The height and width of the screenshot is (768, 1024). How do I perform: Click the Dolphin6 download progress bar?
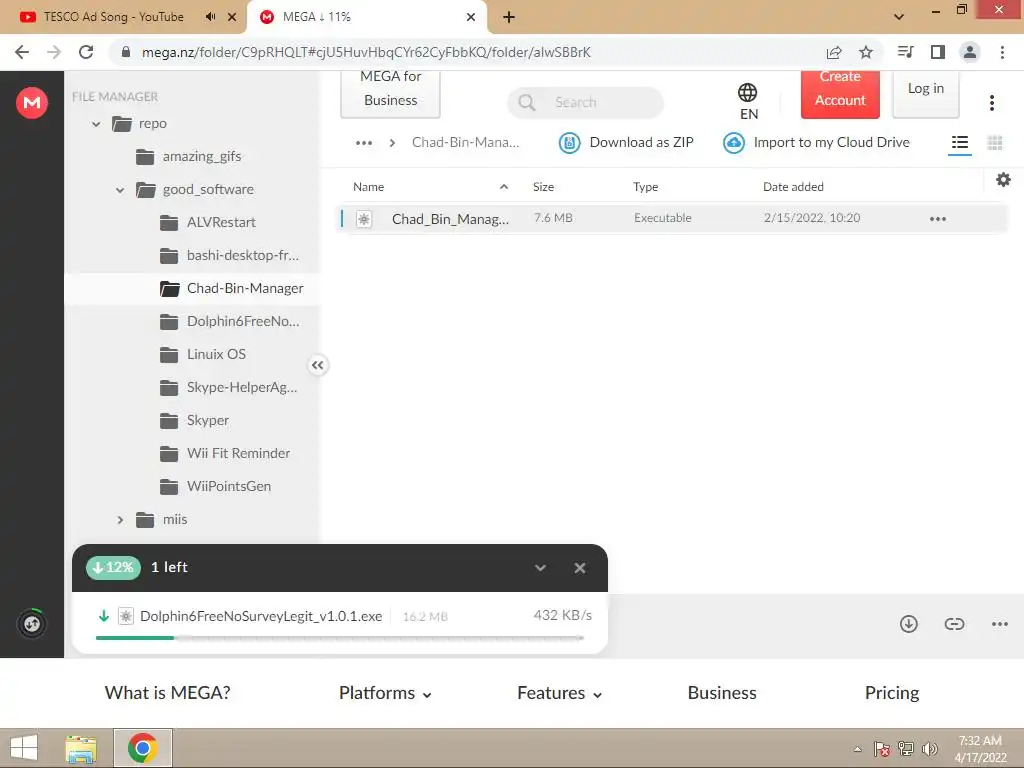pos(340,637)
